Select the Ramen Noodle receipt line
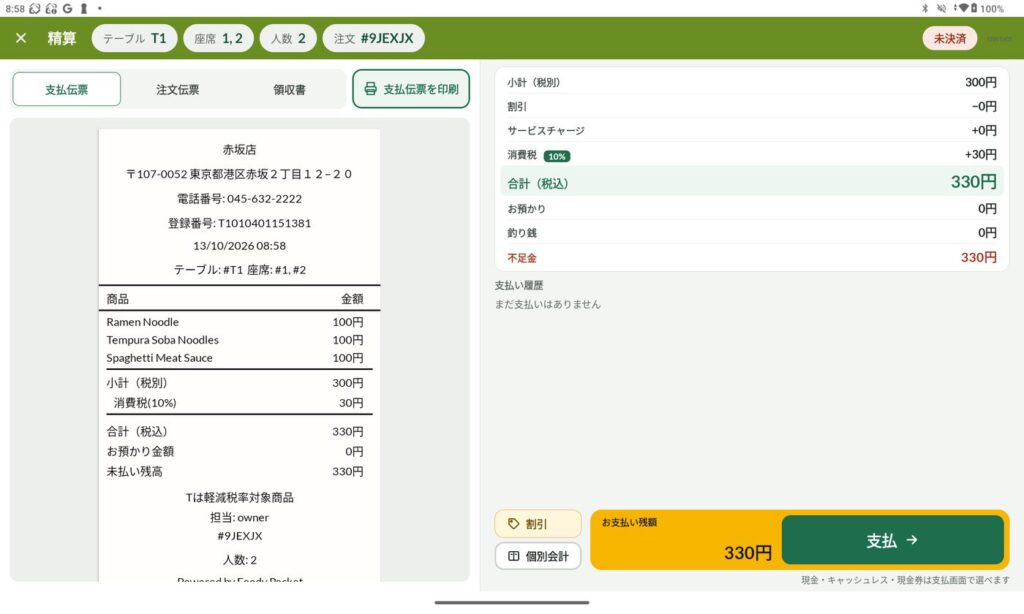This screenshot has height=614, width=1024. click(235, 322)
